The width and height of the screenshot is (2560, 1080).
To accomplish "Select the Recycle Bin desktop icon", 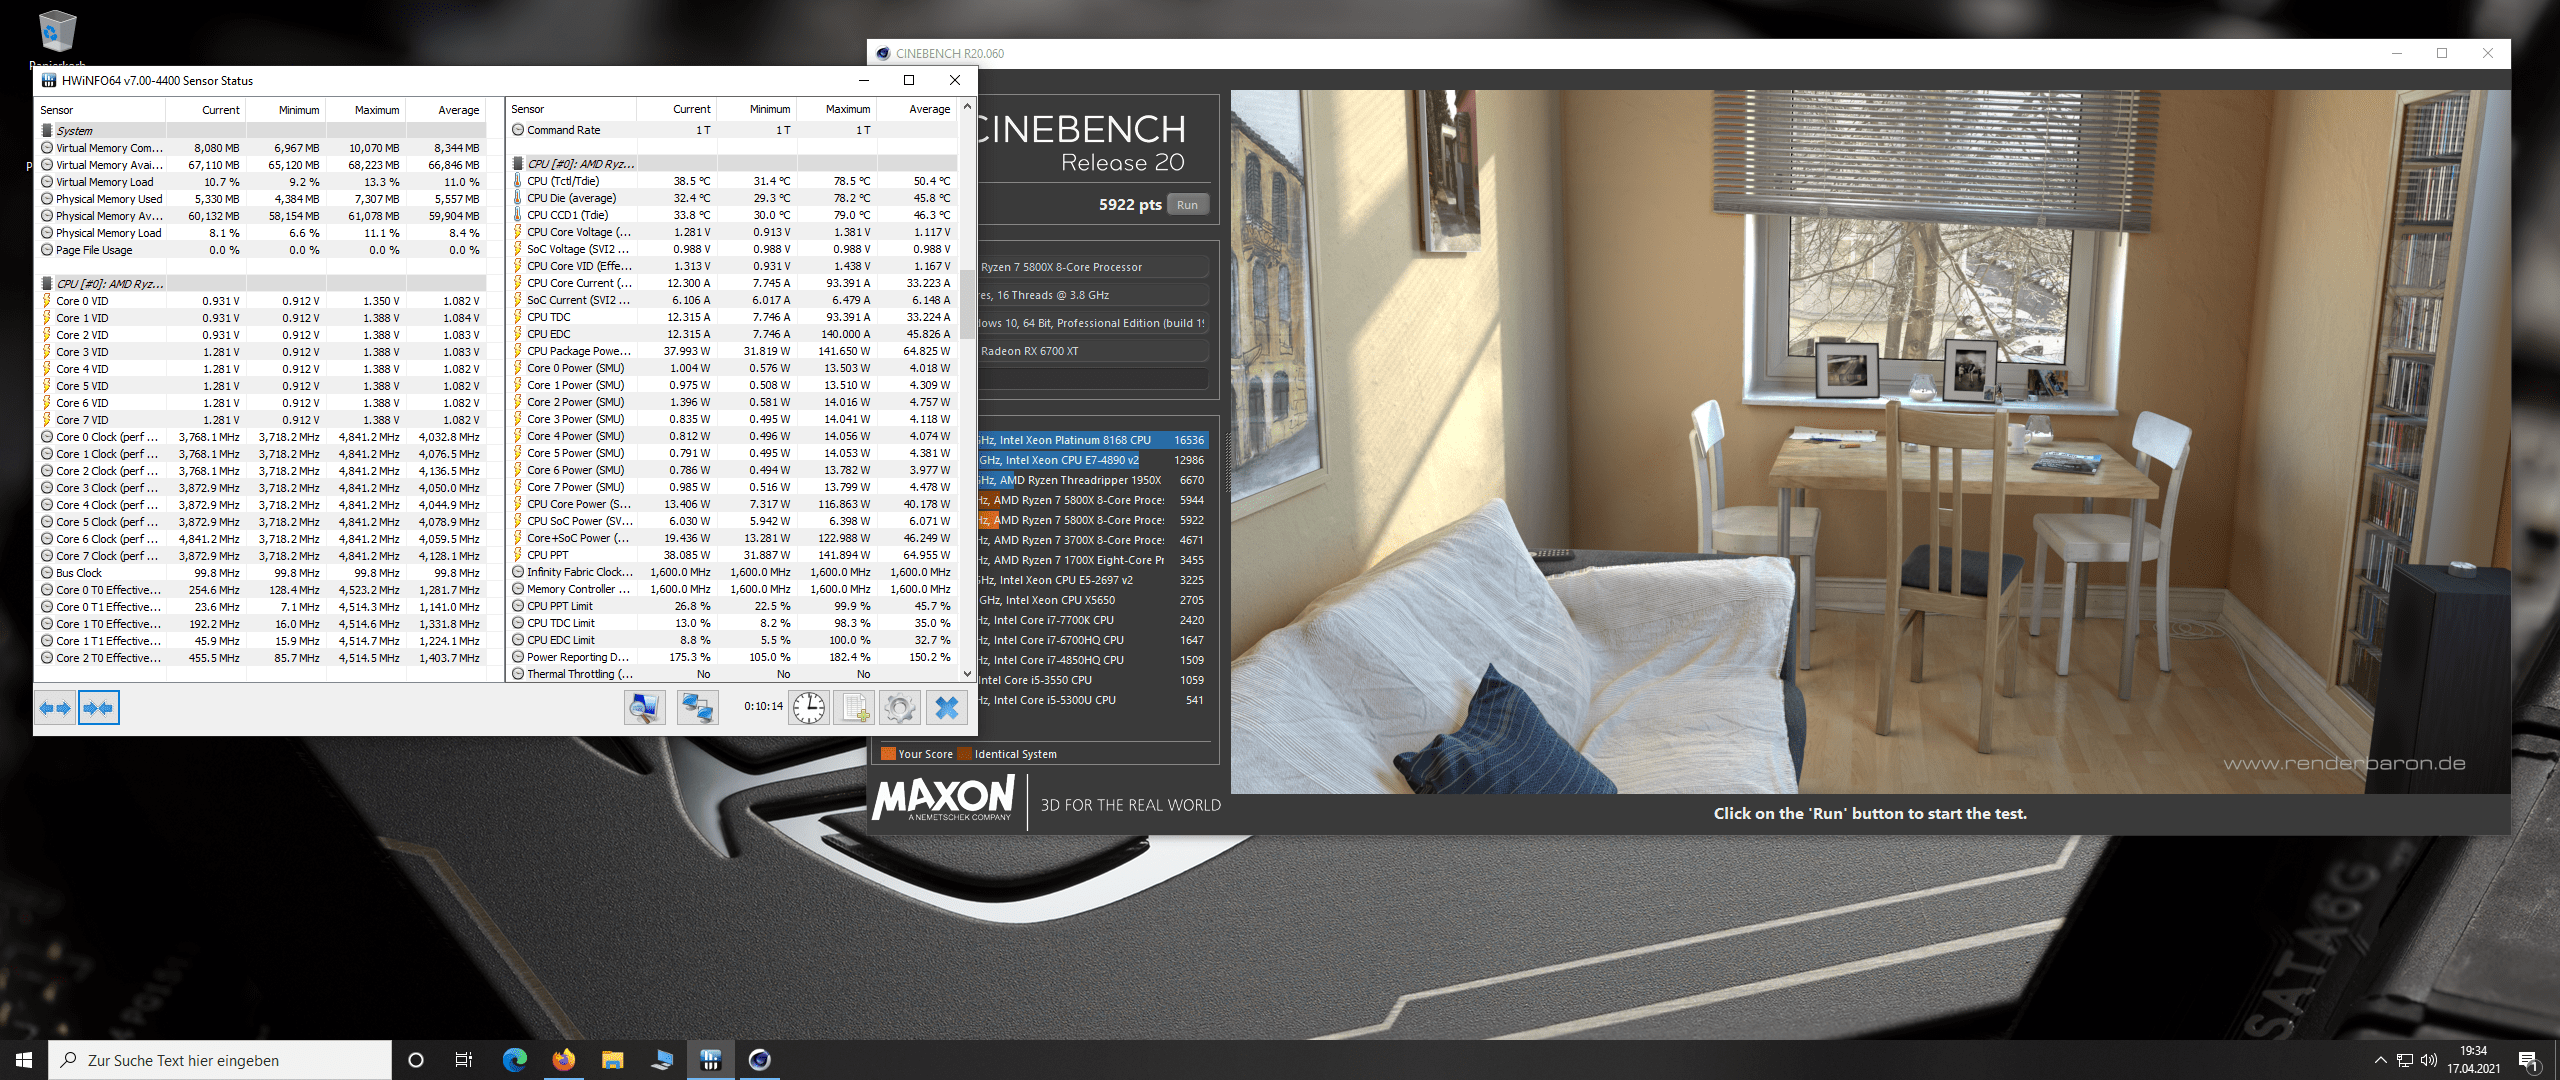I will [x=57, y=32].
